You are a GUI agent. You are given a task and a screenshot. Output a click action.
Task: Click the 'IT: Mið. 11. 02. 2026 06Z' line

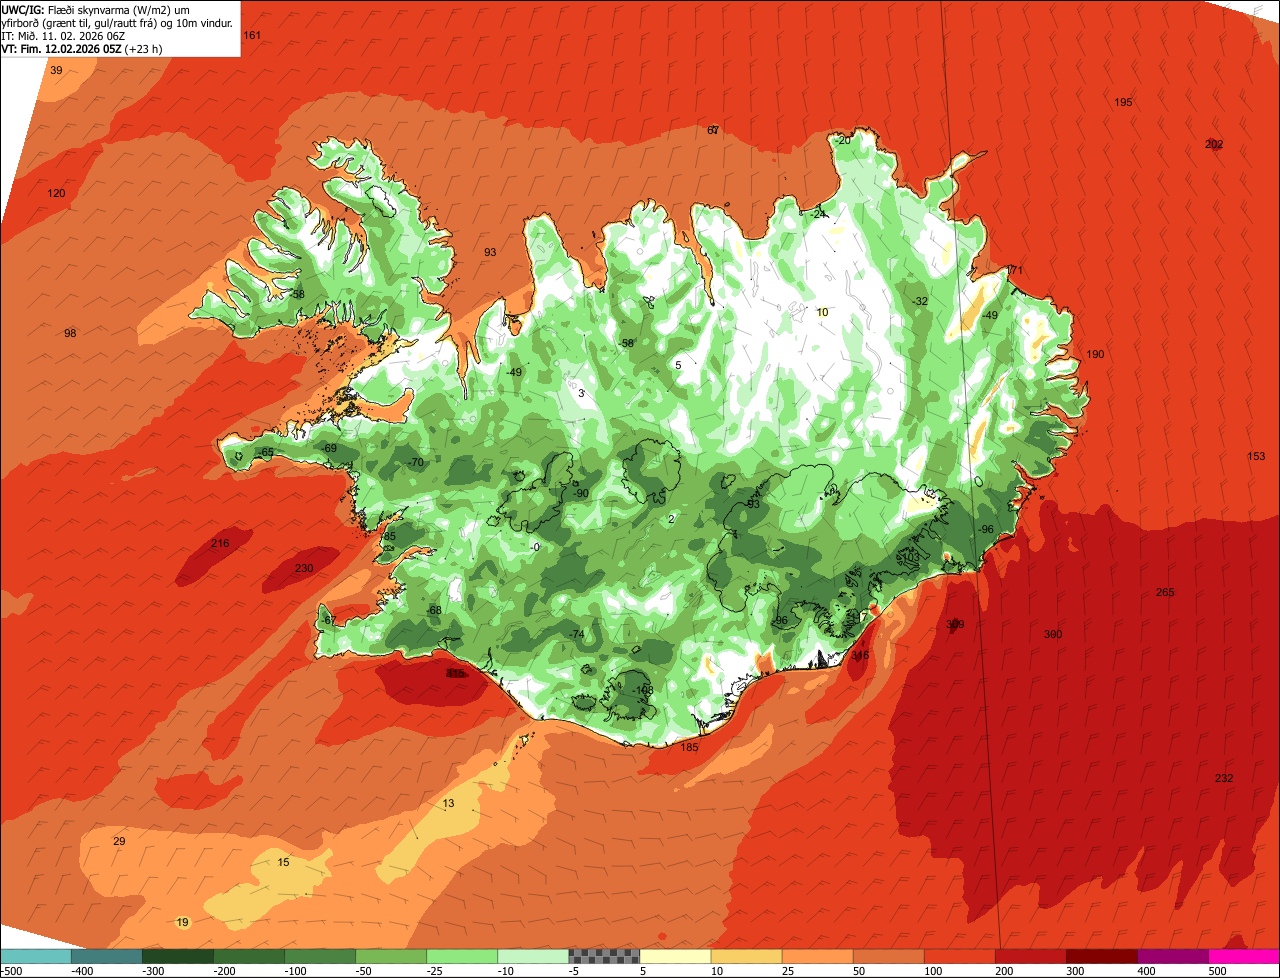coord(63,35)
